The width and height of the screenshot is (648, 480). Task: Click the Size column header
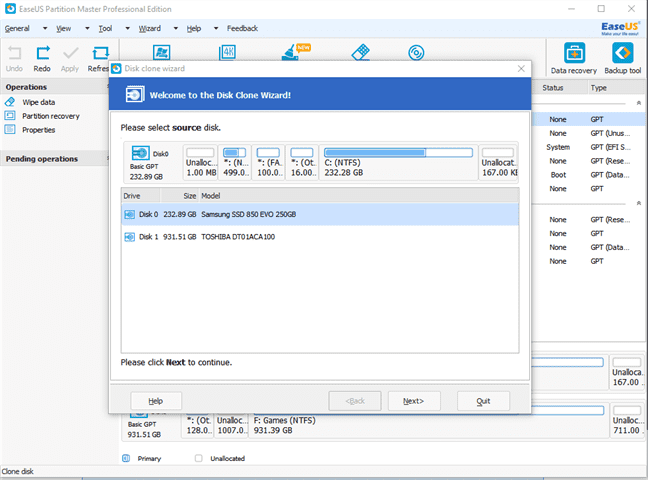pos(179,196)
